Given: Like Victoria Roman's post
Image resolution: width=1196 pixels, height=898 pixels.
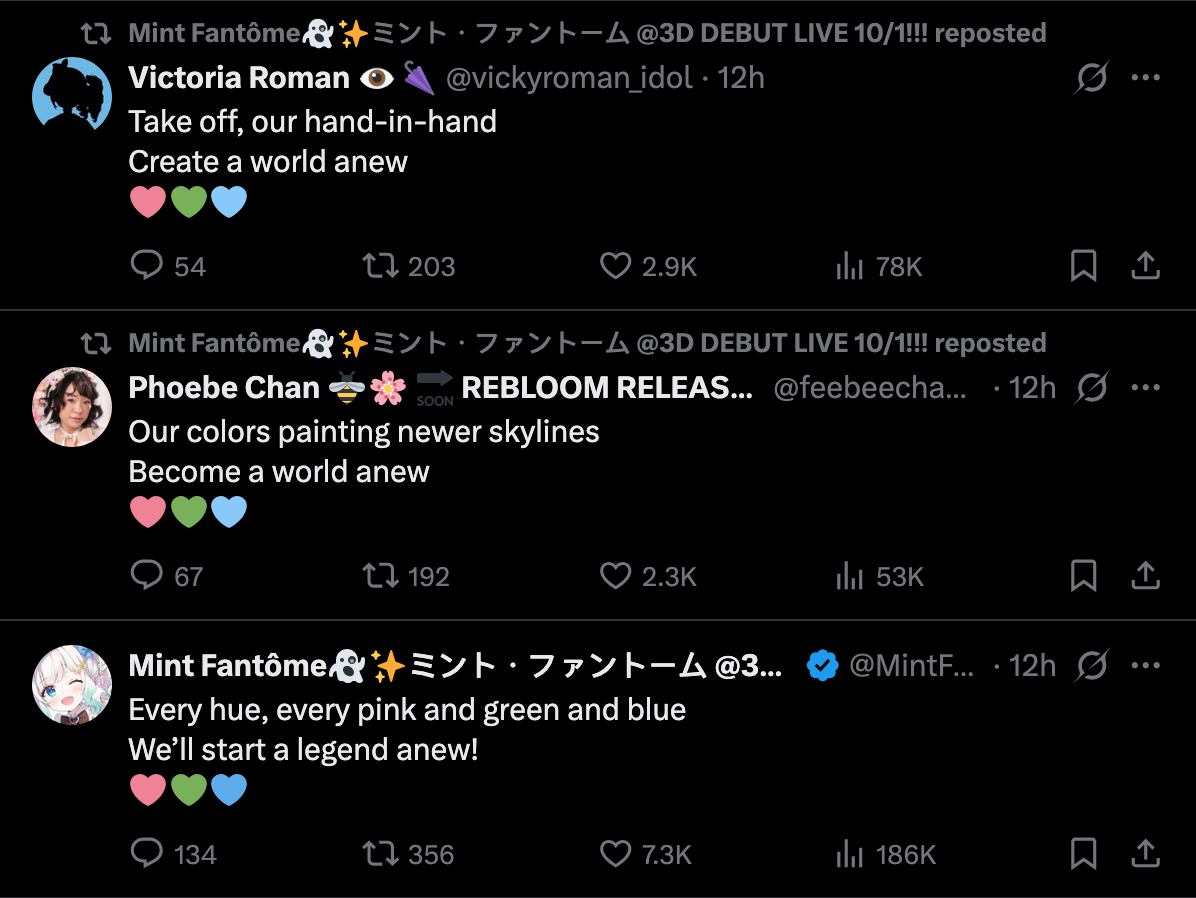Looking at the screenshot, I should 615,266.
